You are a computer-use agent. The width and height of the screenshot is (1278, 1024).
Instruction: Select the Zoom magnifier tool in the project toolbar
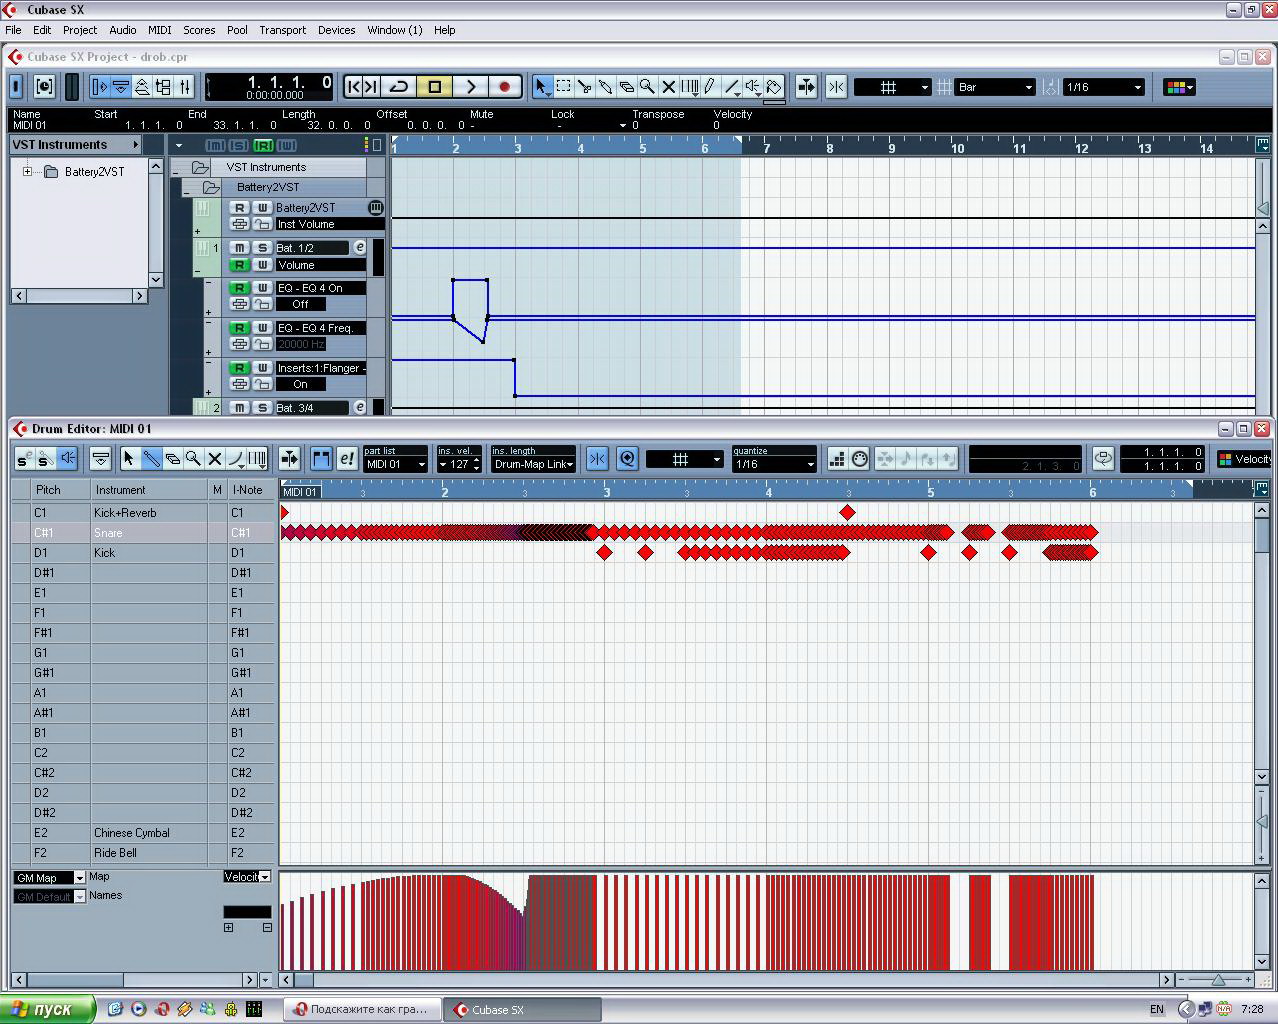[x=647, y=87]
